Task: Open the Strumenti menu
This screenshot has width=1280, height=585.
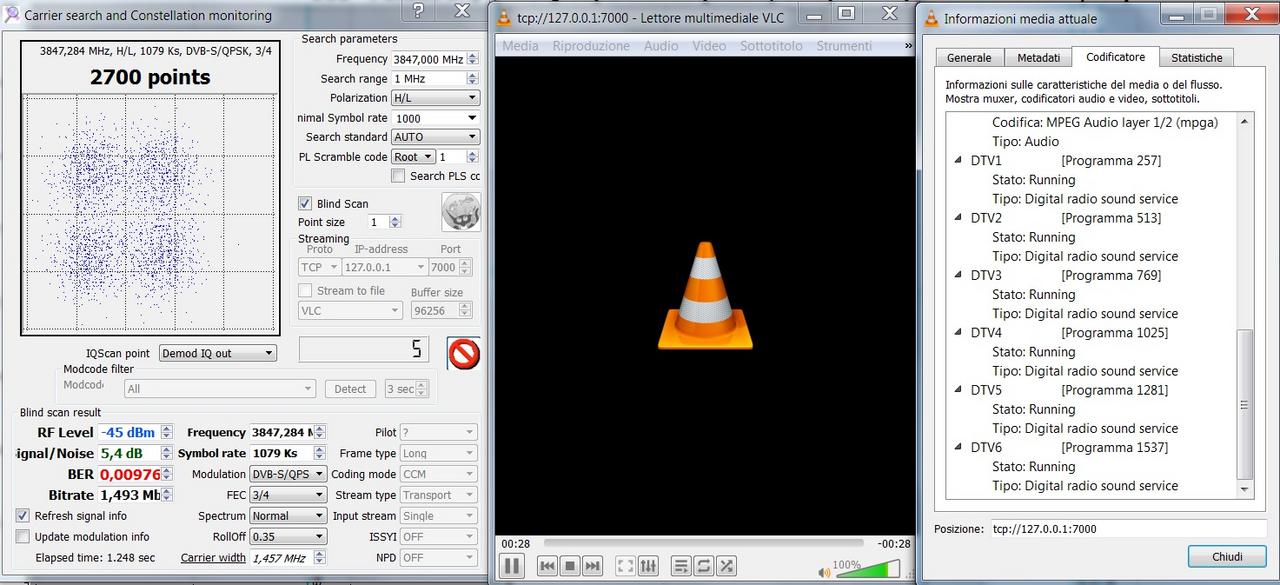Action: click(x=844, y=46)
